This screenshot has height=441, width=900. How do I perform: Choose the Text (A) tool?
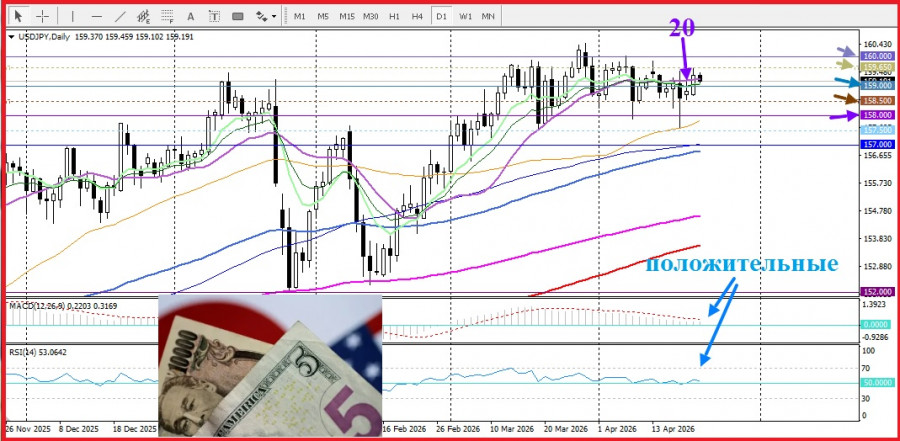(191, 16)
